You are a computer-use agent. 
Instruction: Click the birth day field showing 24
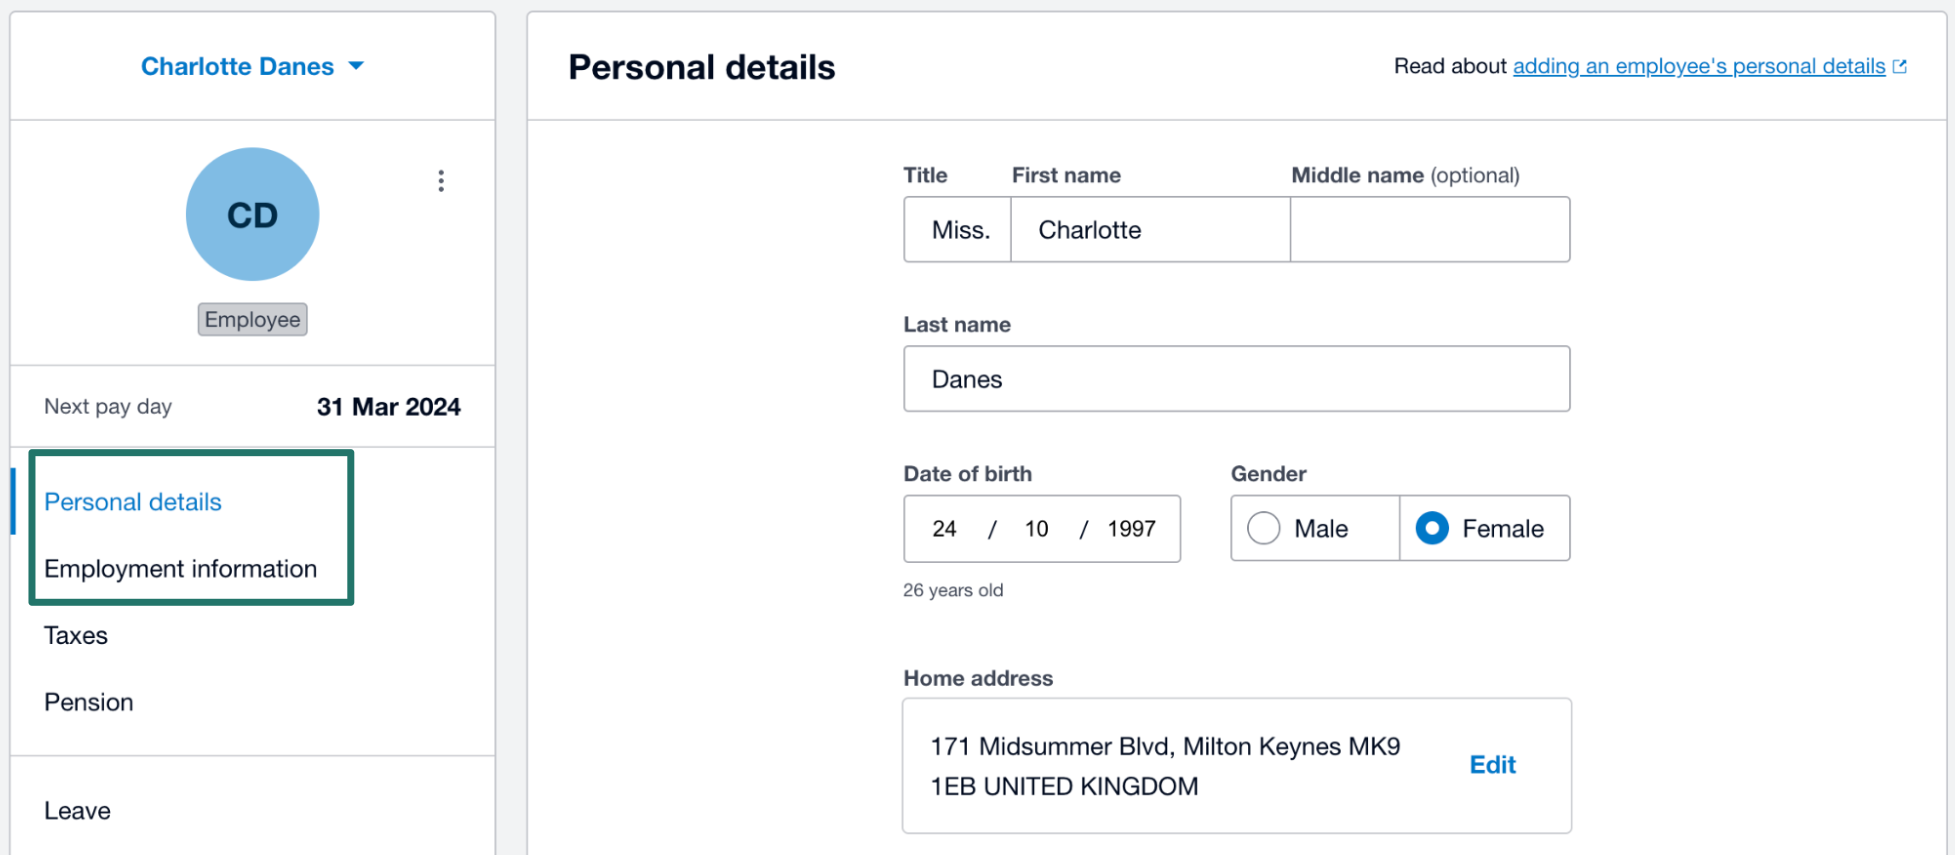(945, 529)
